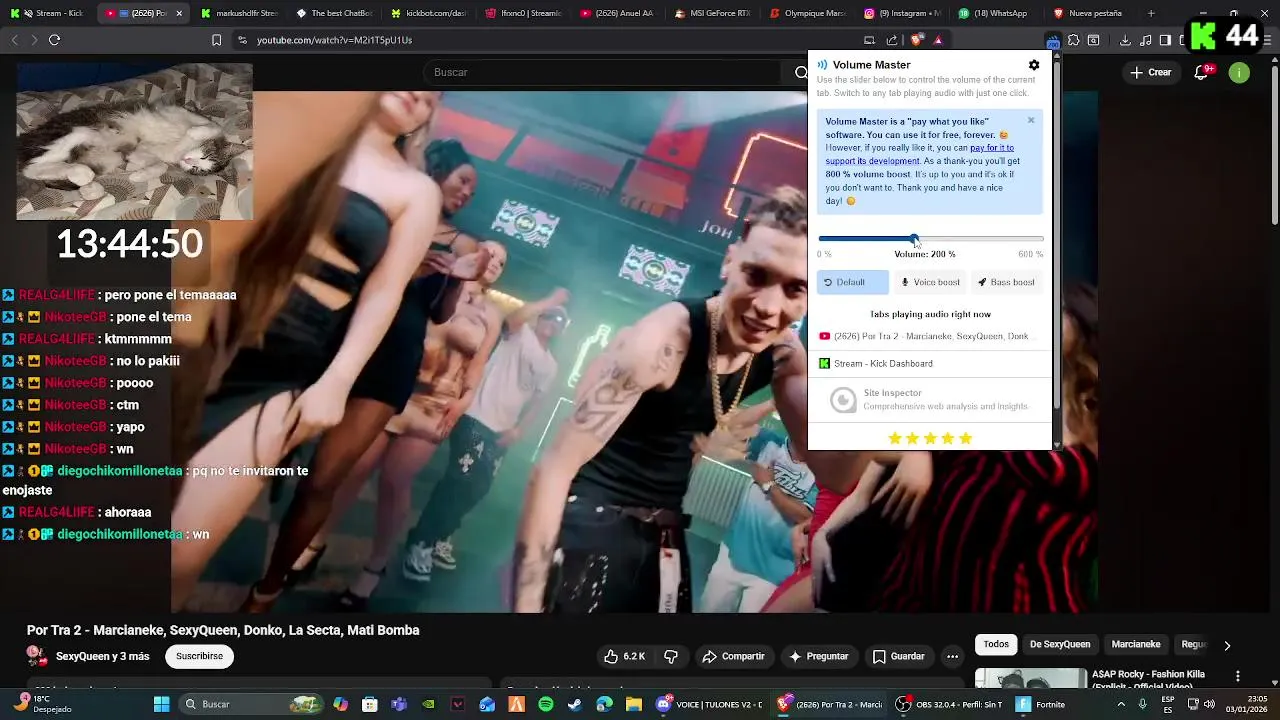The width and height of the screenshot is (1280, 720).
Task: Select the Todos filter chip
Action: pyautogui.click(x=996, y=644)
